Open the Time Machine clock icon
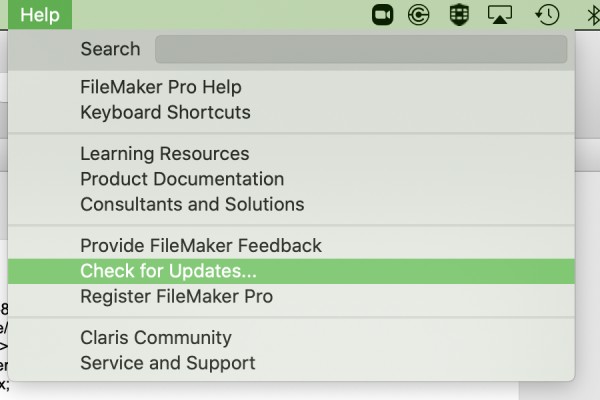 click(547, 15)
